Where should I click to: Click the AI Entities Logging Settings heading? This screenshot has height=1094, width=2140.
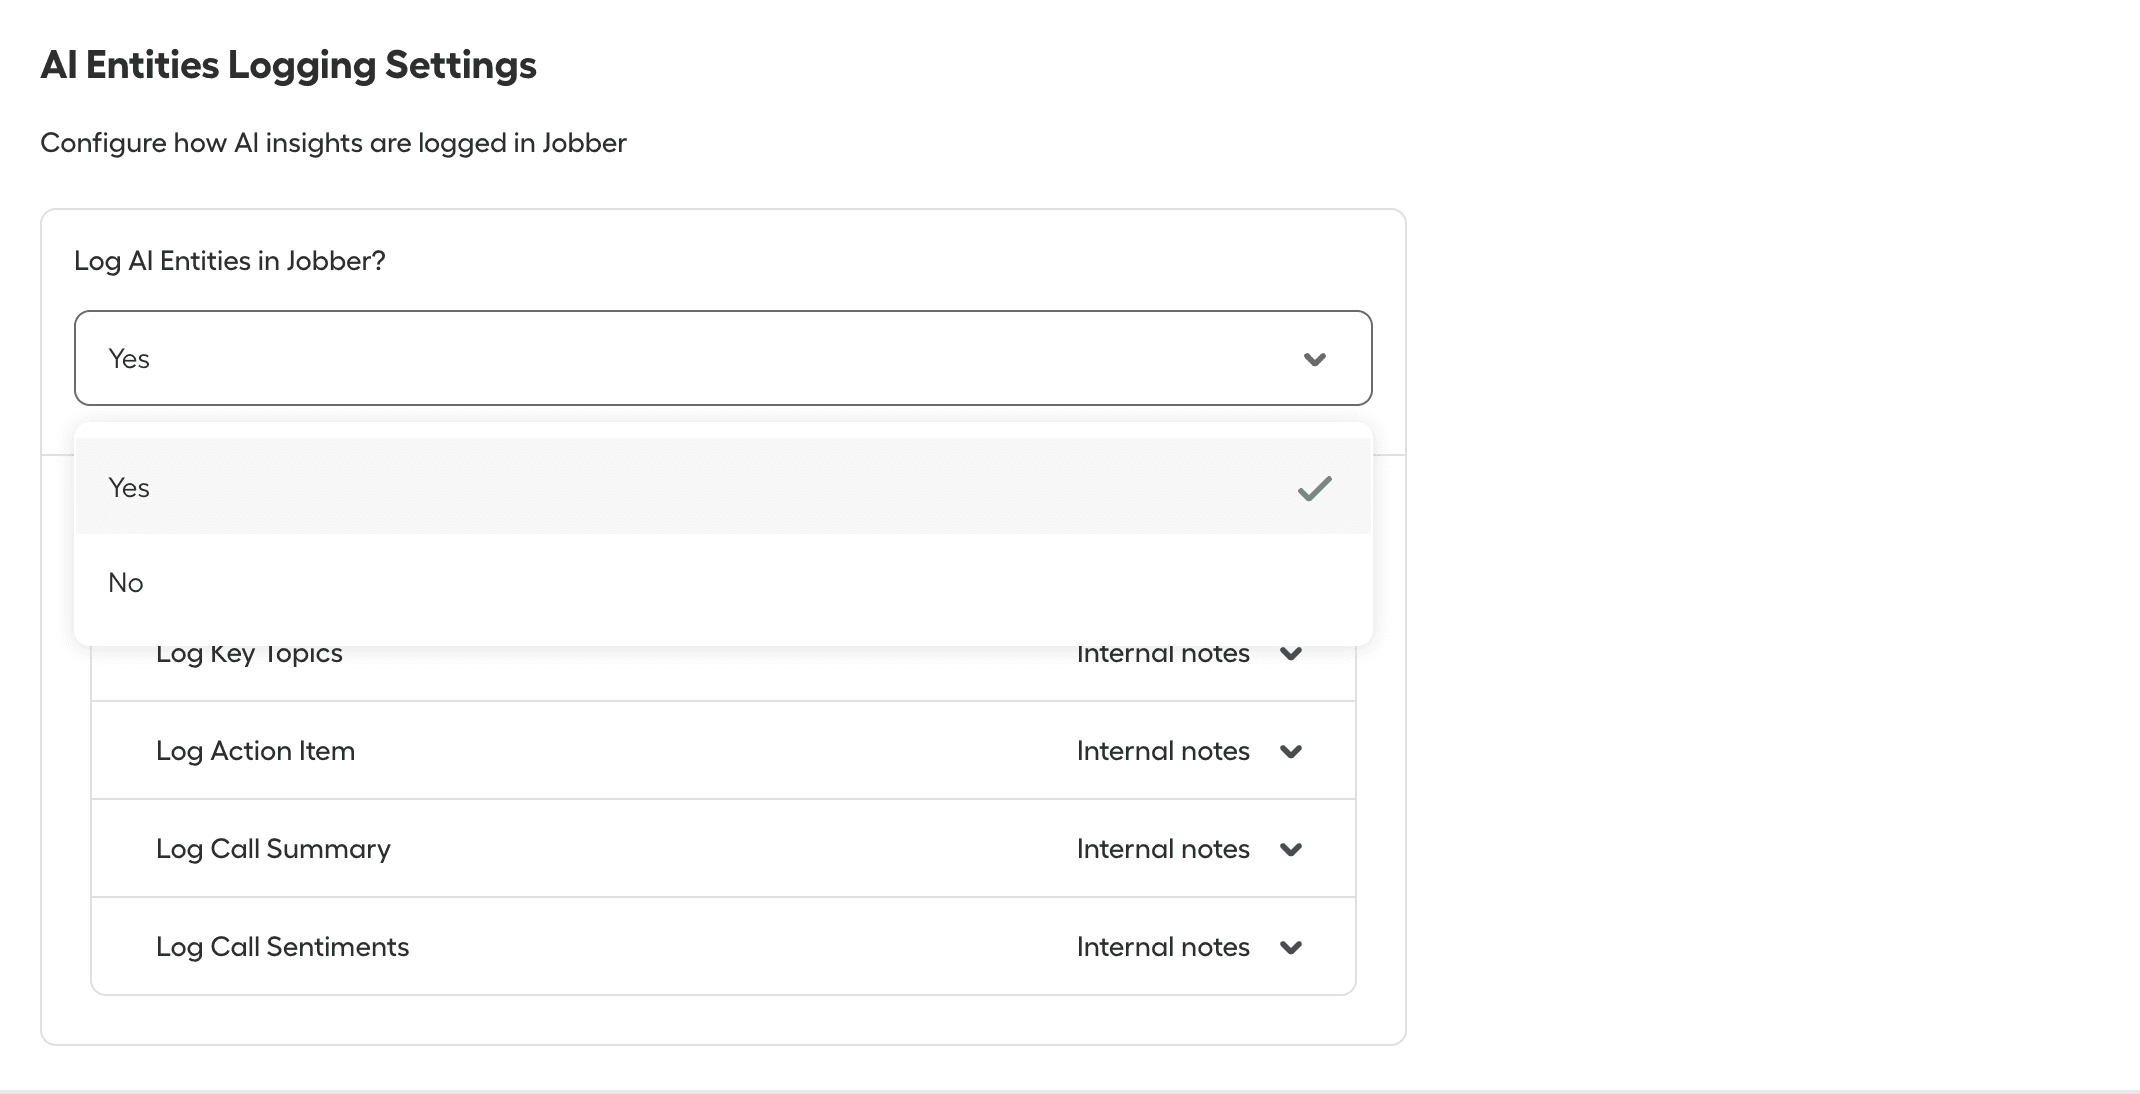(288, 64)
